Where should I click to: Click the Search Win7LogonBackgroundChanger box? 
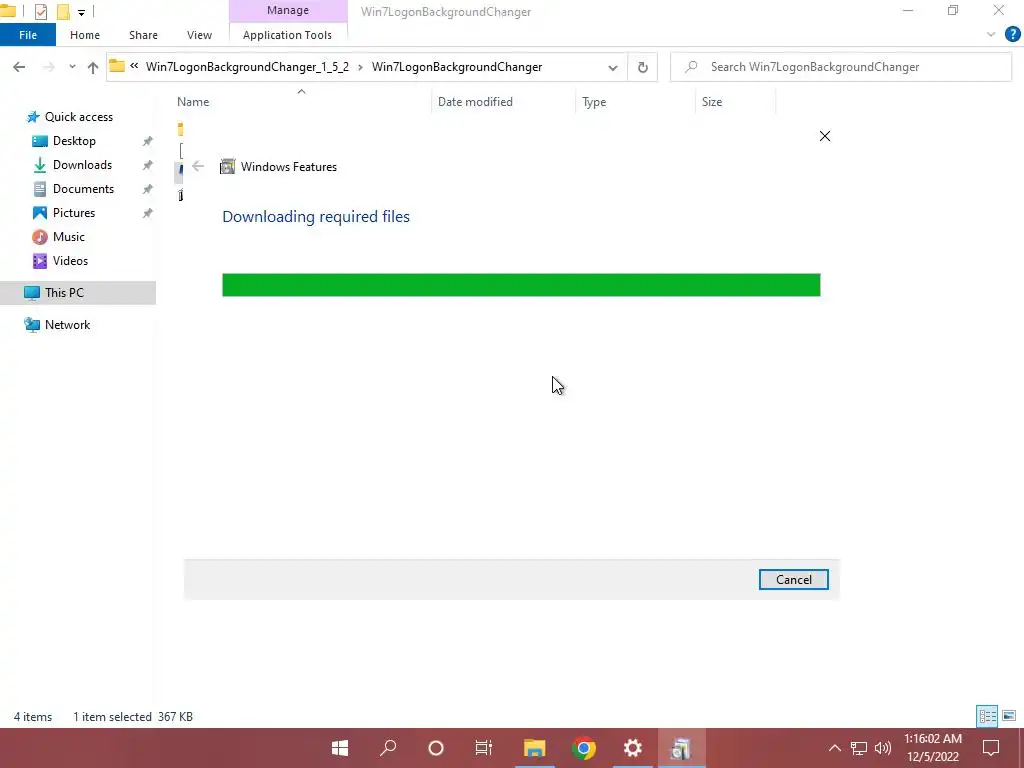[x=841, y=67]
